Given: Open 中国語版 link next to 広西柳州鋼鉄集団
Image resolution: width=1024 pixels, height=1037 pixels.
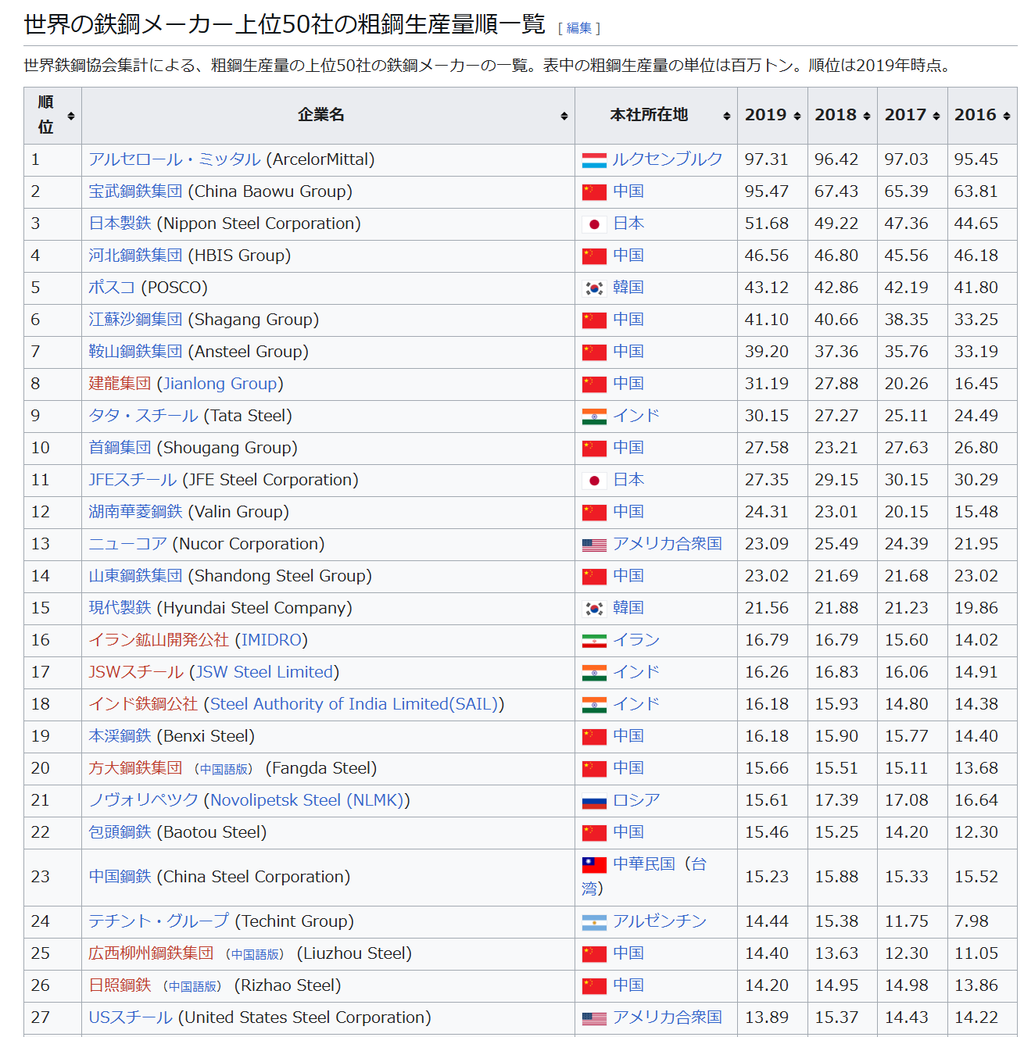Looking at the screenshot, I should click(255, 955).
